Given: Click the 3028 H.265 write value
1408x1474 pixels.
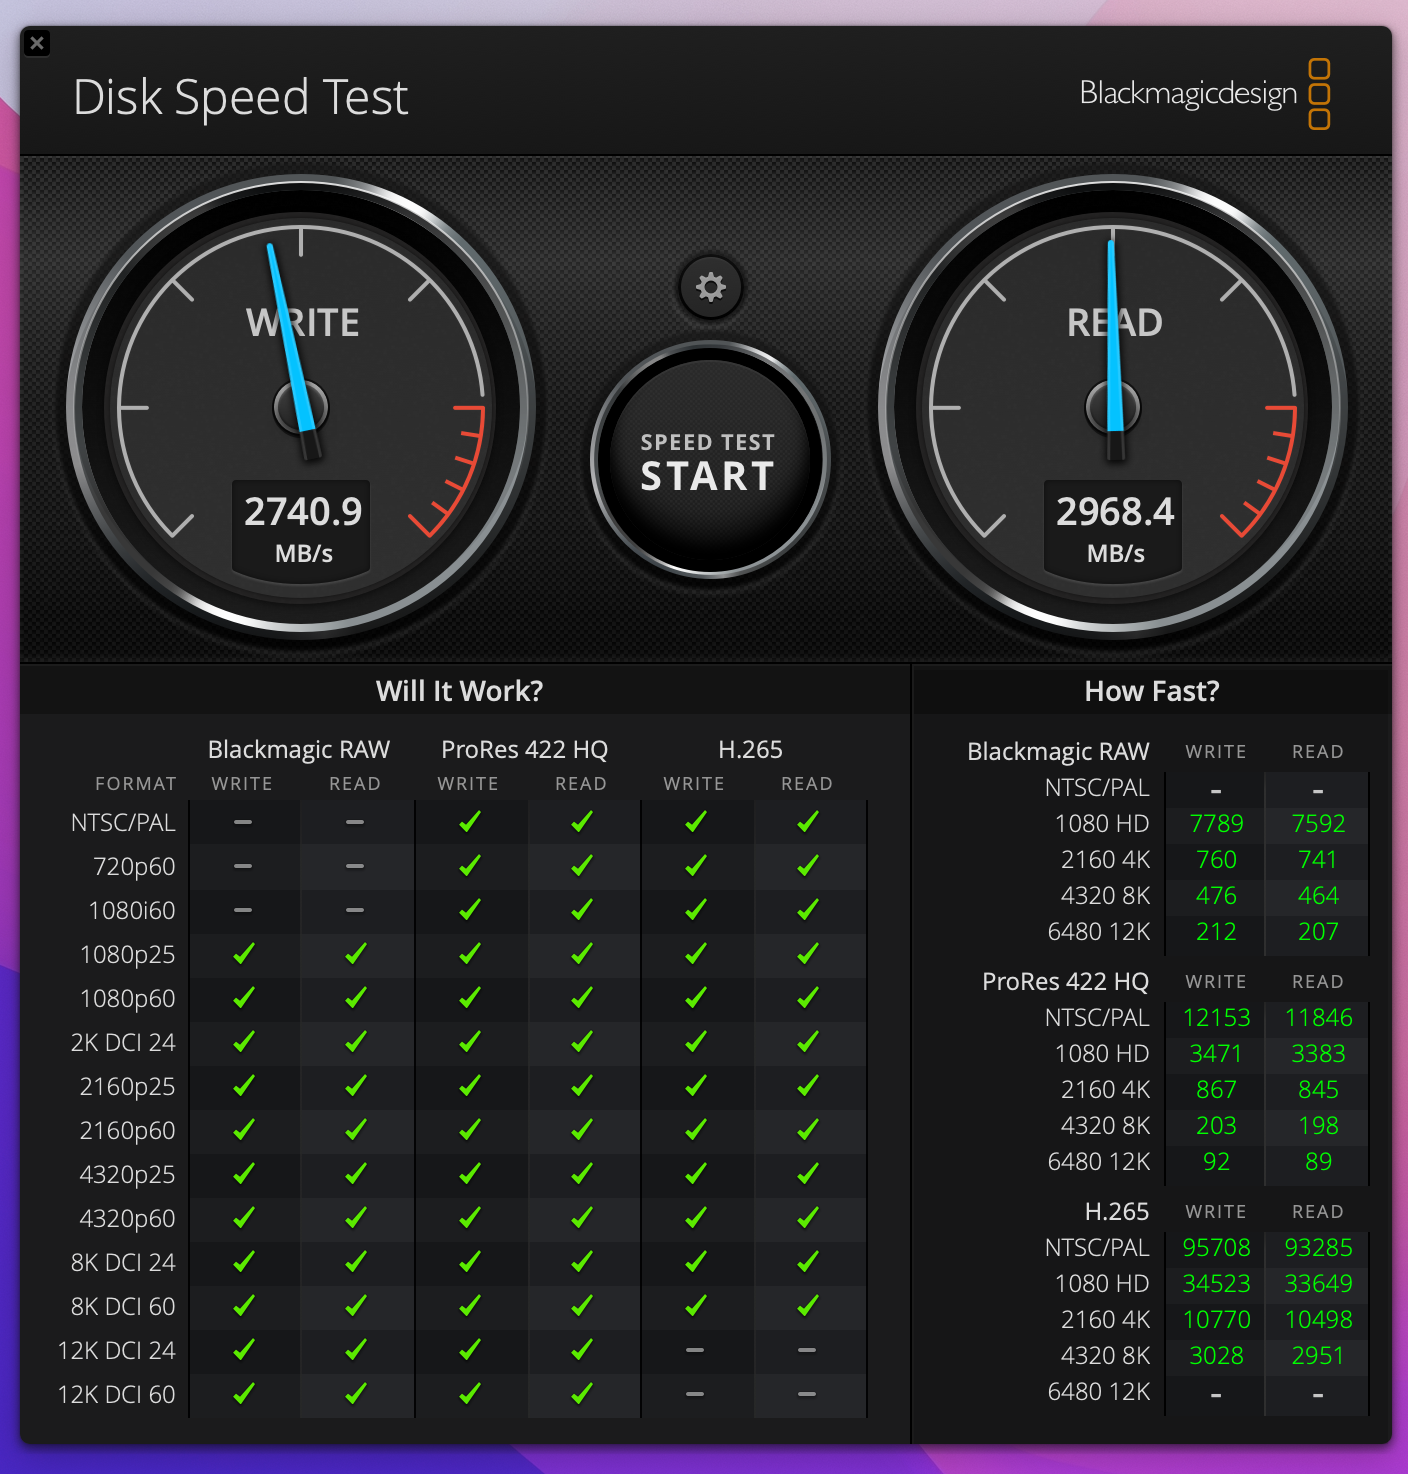Looking at the screenshot, I should 1217,1356.
